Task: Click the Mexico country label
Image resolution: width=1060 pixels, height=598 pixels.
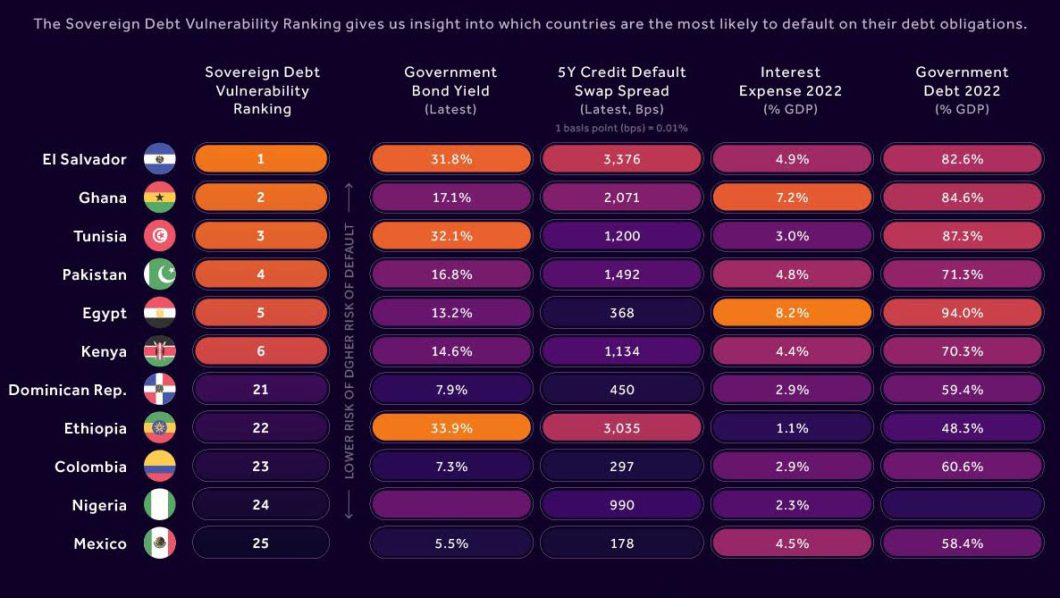Action: [x=100, y=544]
